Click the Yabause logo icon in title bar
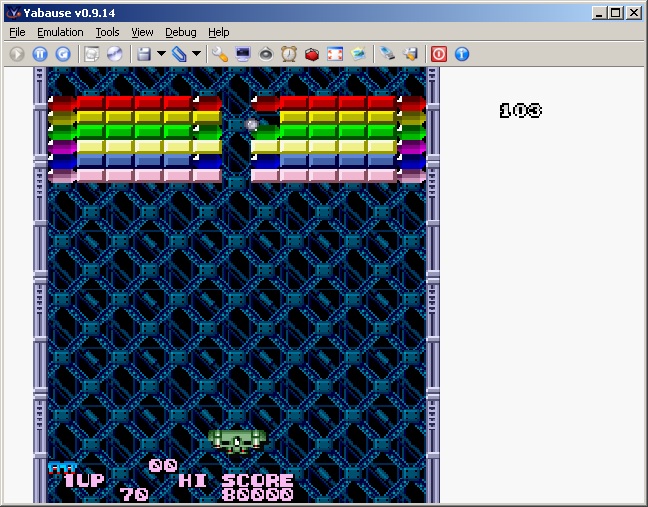 (14, 13)
